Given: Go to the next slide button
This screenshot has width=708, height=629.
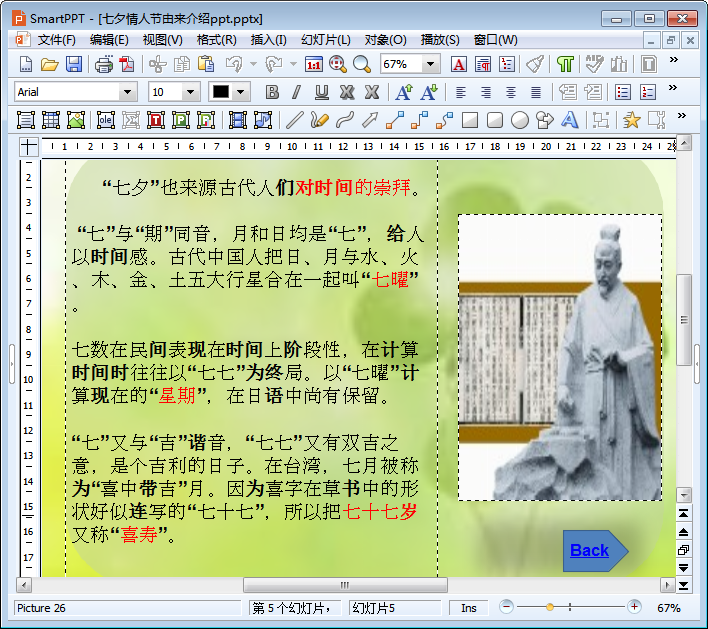Looking at the screenshot, I should pos(684,568).
